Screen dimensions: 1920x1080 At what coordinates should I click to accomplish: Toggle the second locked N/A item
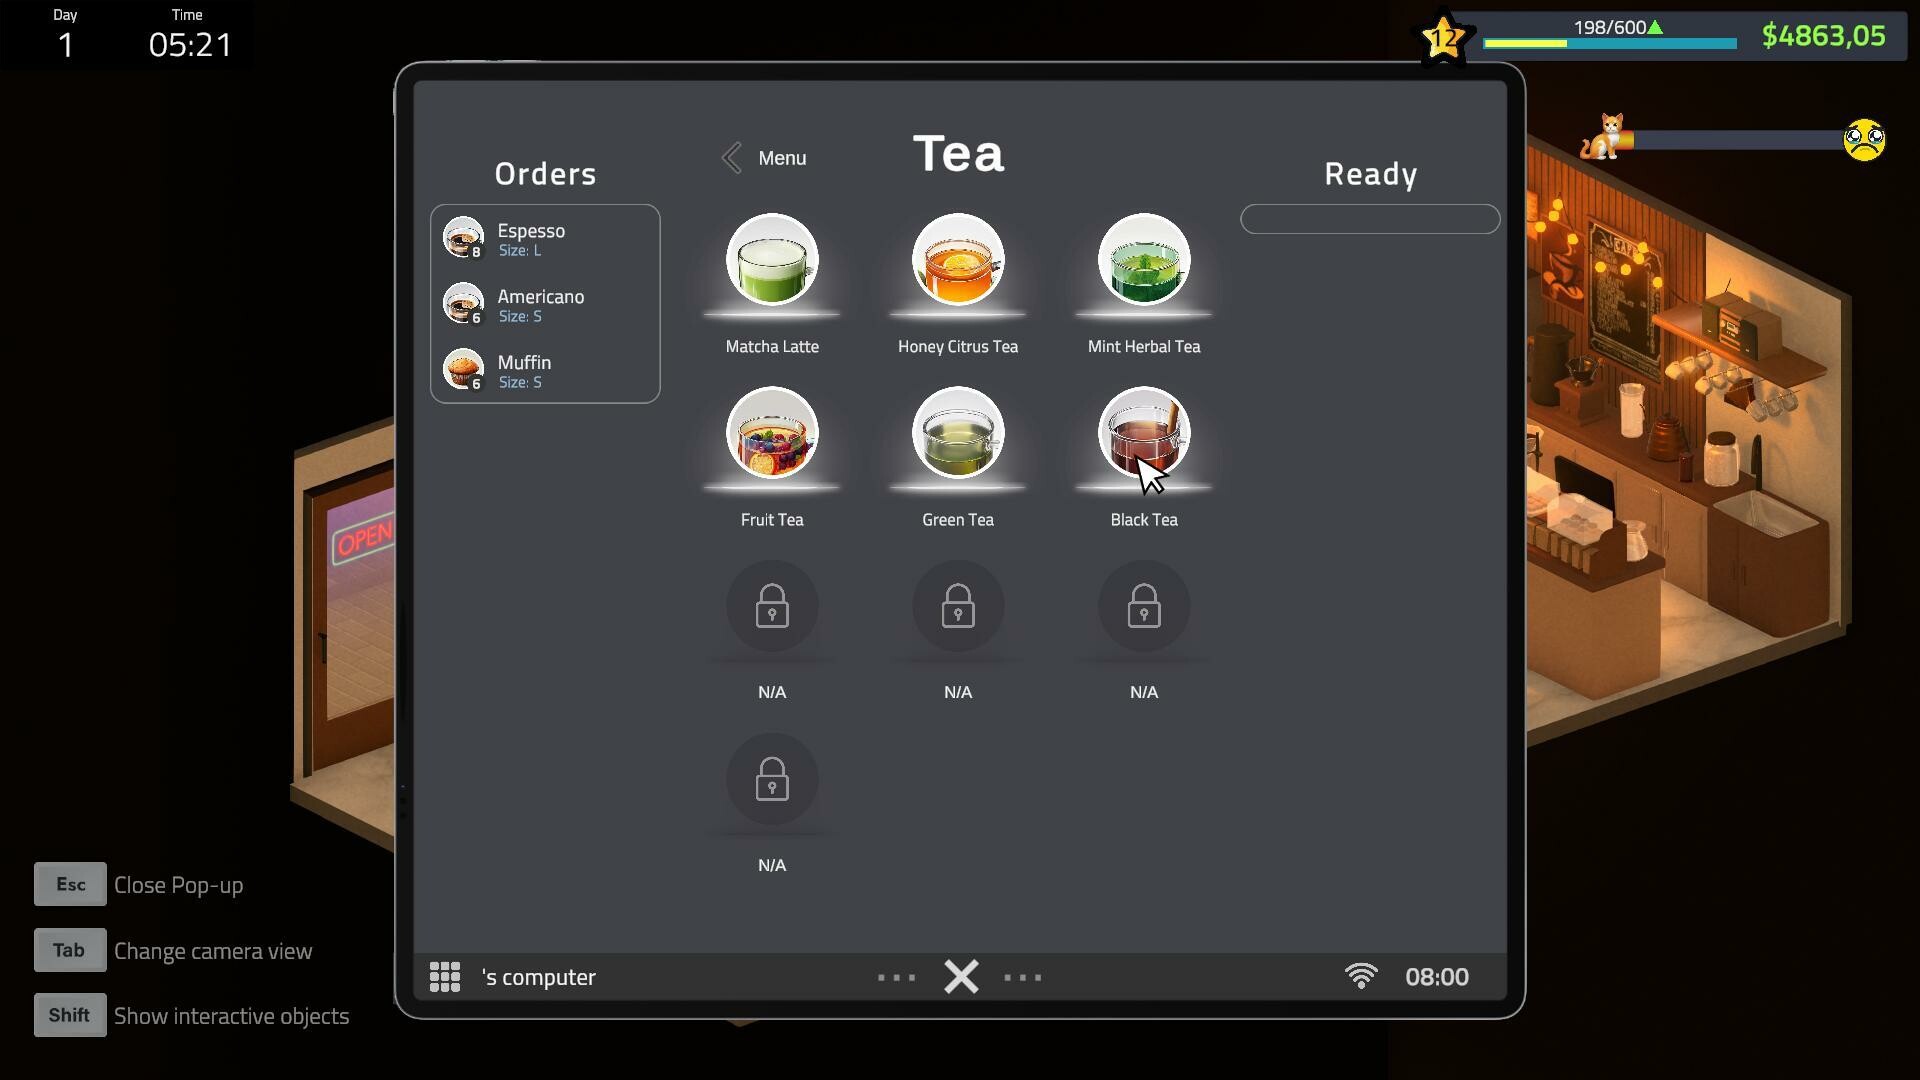pos(957,607)
